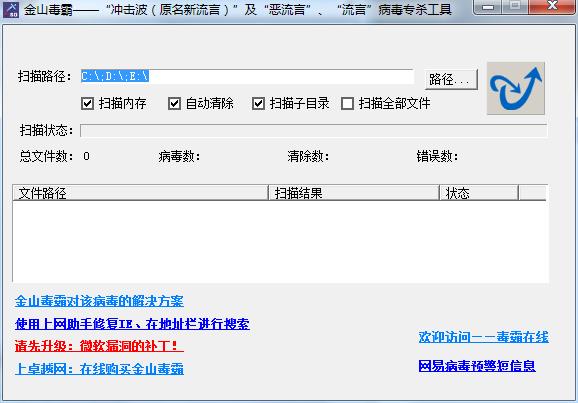The image size is (578, 403).
Task: Close the 金山毒霸 virus tool window
Action: click(x=552, y=6)
